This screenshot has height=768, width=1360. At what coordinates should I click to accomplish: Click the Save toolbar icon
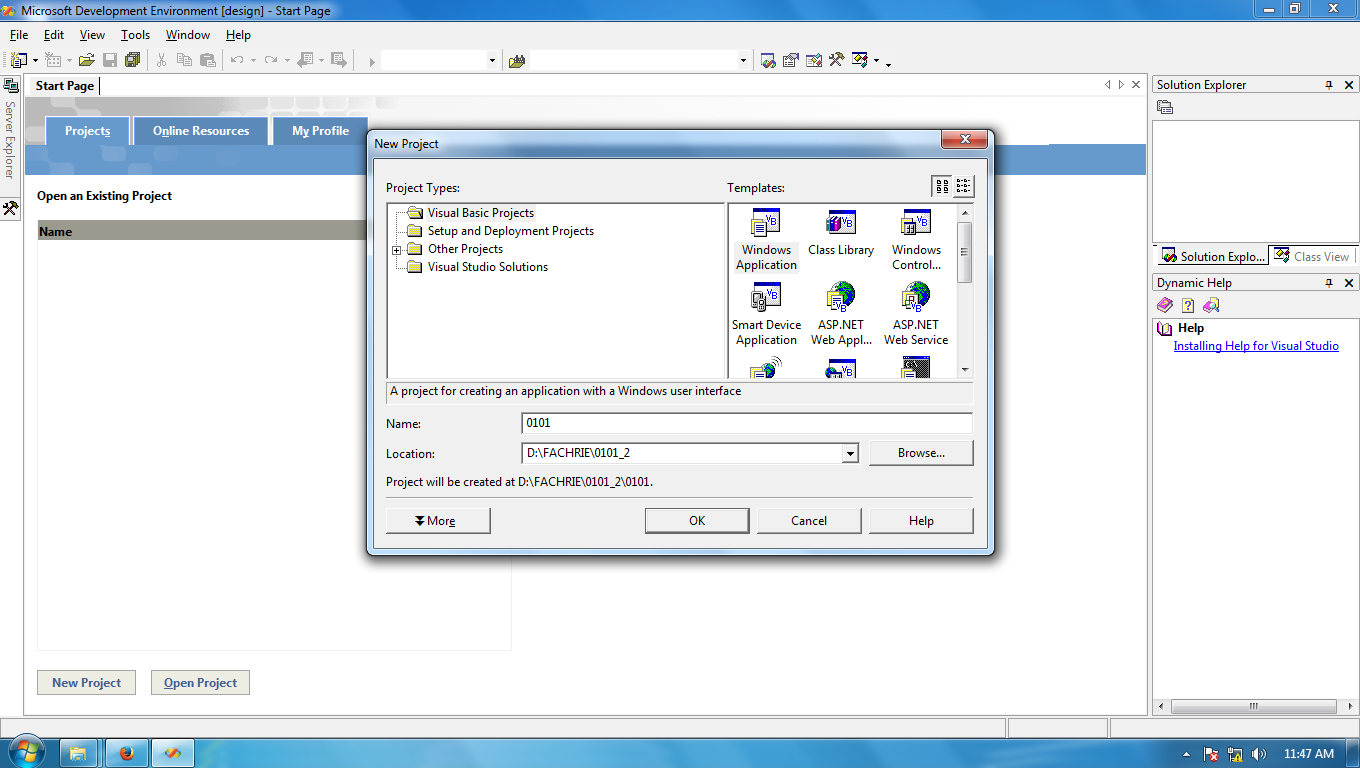110,61
